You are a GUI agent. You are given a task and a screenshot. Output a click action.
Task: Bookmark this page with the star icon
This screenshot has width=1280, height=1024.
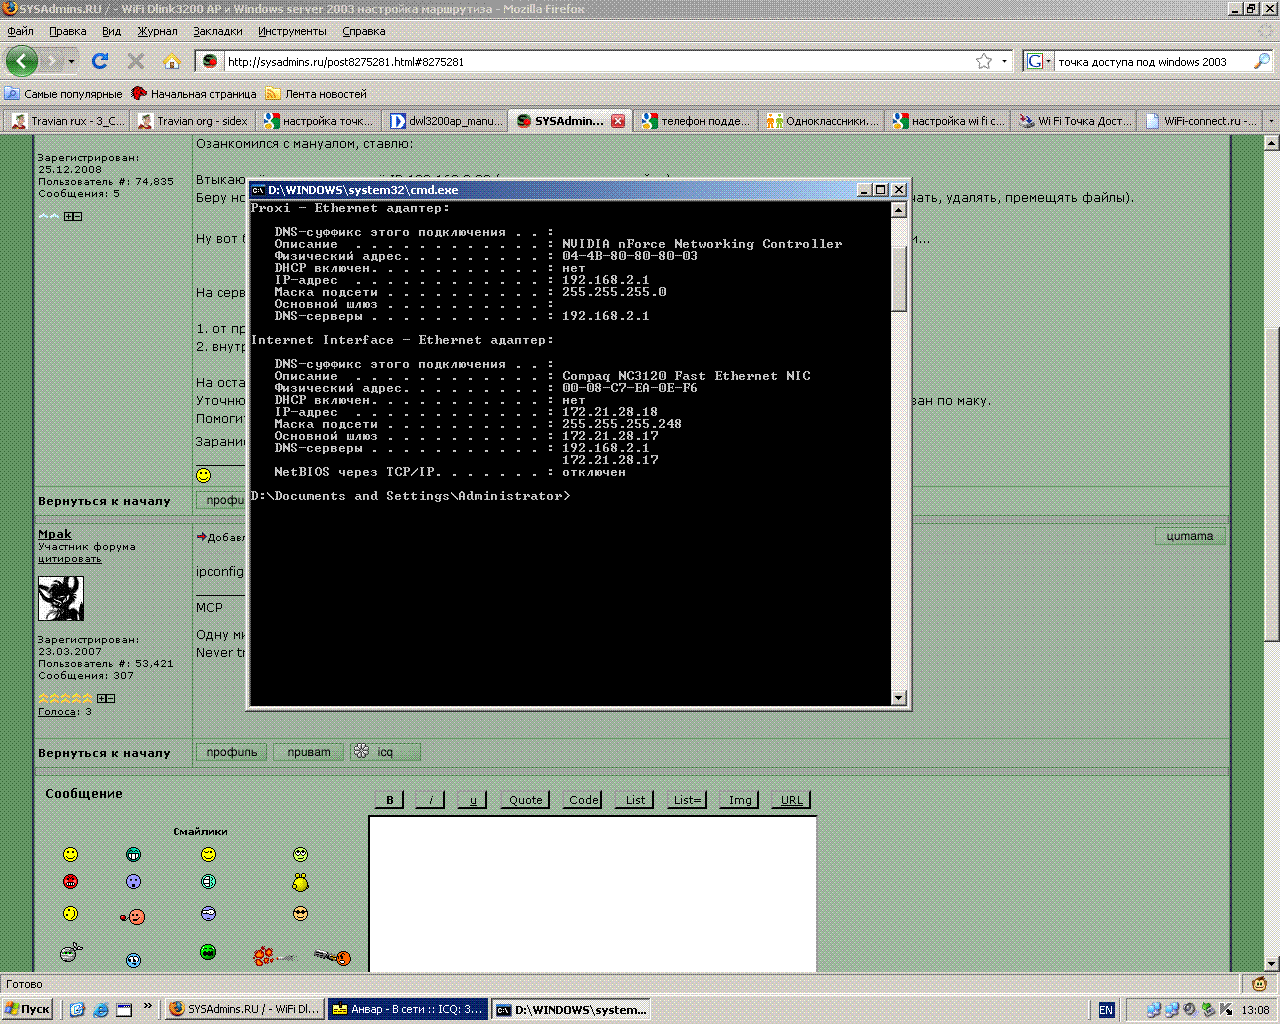pyautogui.click(x=984, y=61)
